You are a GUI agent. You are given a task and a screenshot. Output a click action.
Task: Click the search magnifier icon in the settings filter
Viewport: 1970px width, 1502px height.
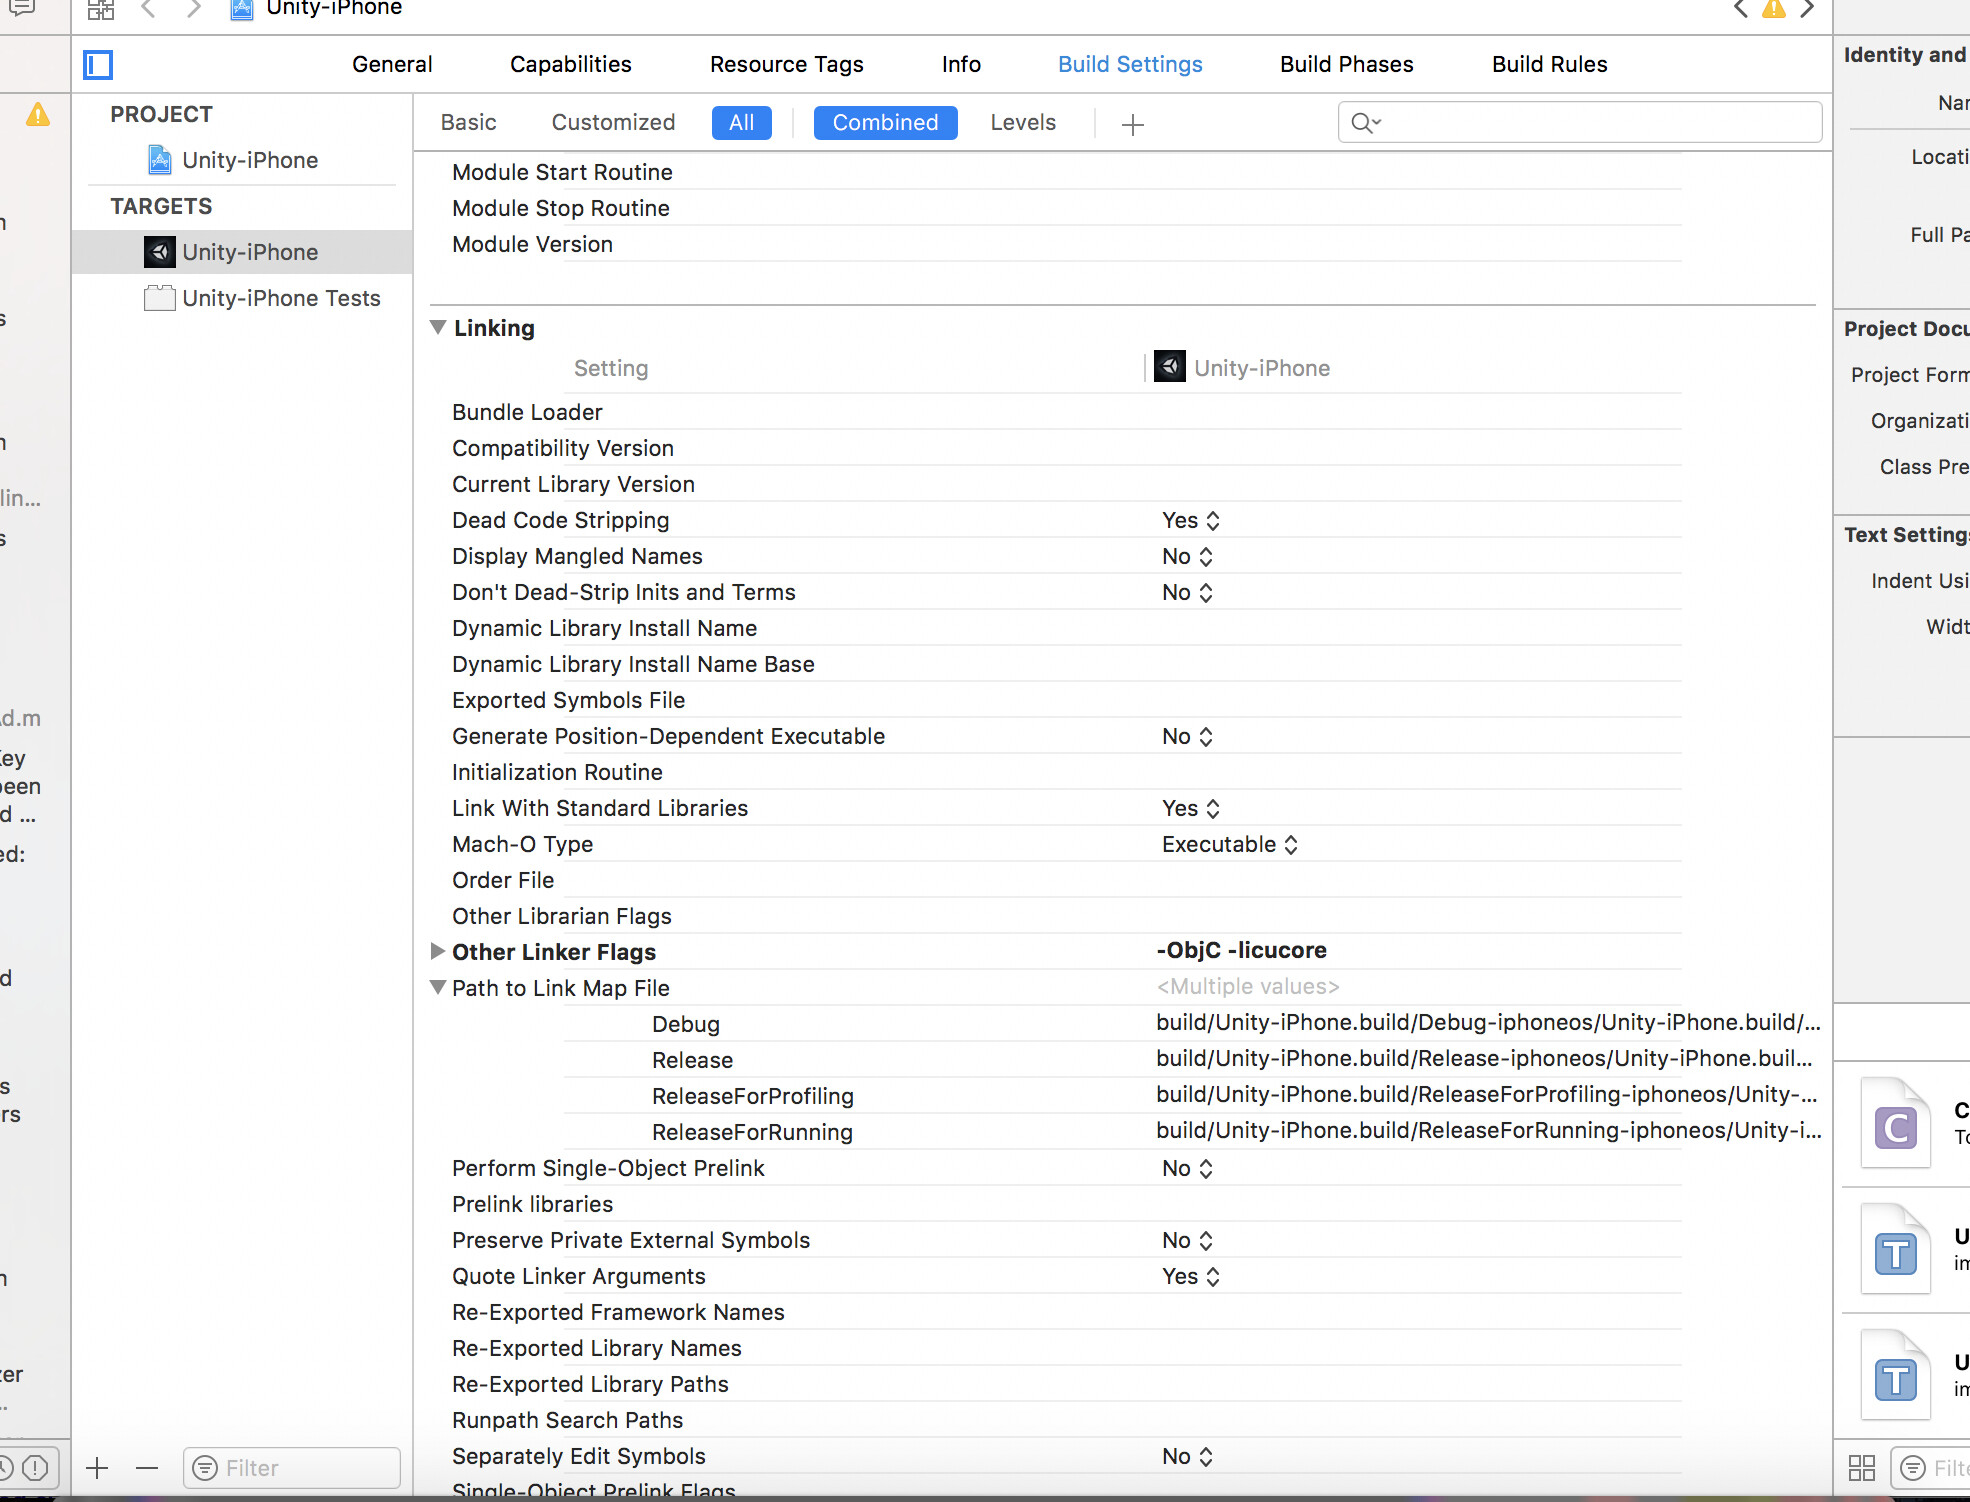pos(1364,123)
